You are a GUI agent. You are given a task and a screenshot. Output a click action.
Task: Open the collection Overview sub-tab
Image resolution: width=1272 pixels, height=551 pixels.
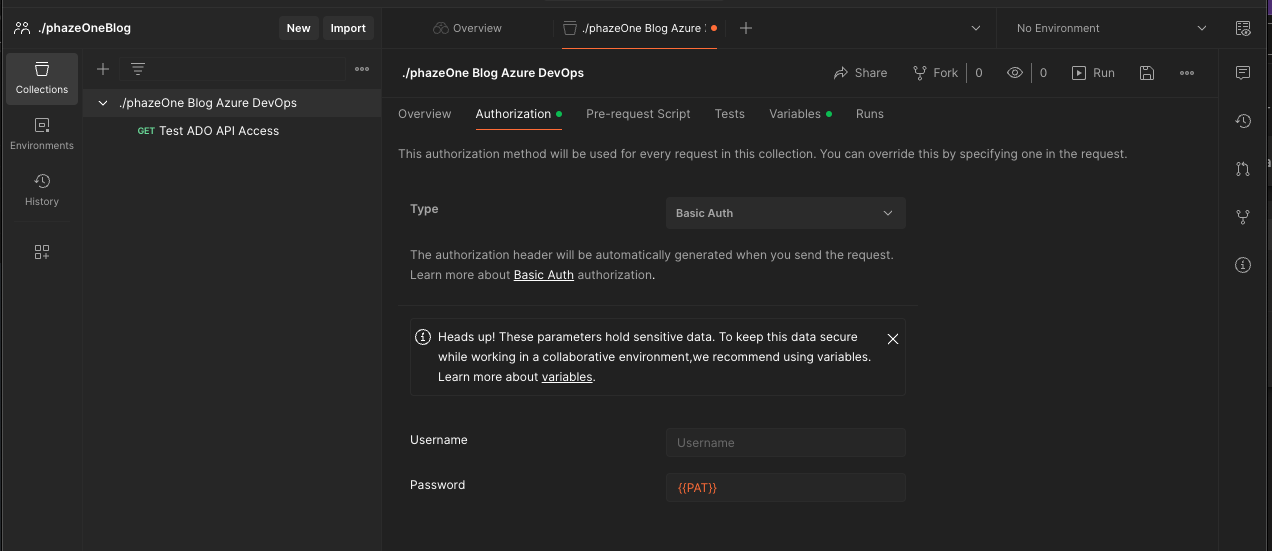425,114
